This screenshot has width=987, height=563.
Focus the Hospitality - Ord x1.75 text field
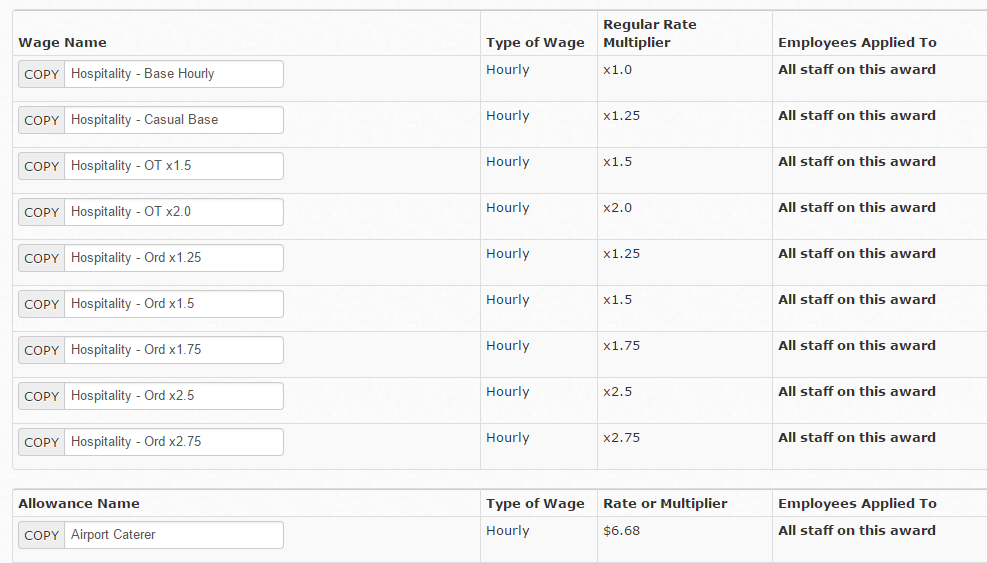pyautogui.click(x=174, y=350)
